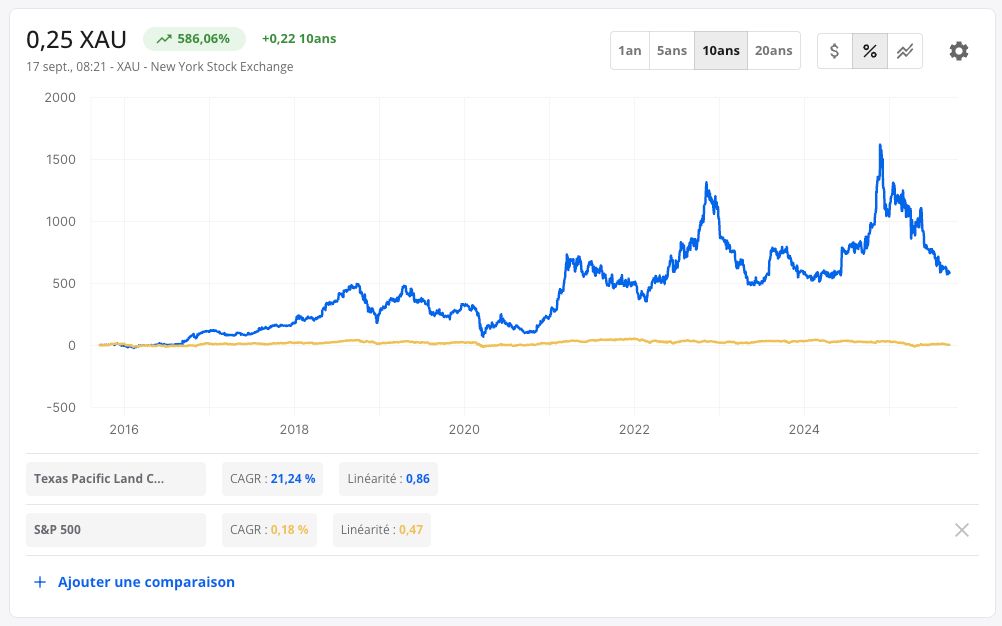Screen dimensions: 1002x626
Task: Open chart settings gear icon
Action: tap(959, 51)
